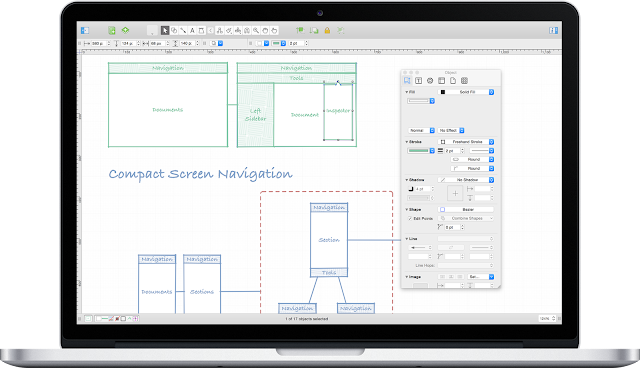Select the Rubber Stamp tool

pos(238,31)
